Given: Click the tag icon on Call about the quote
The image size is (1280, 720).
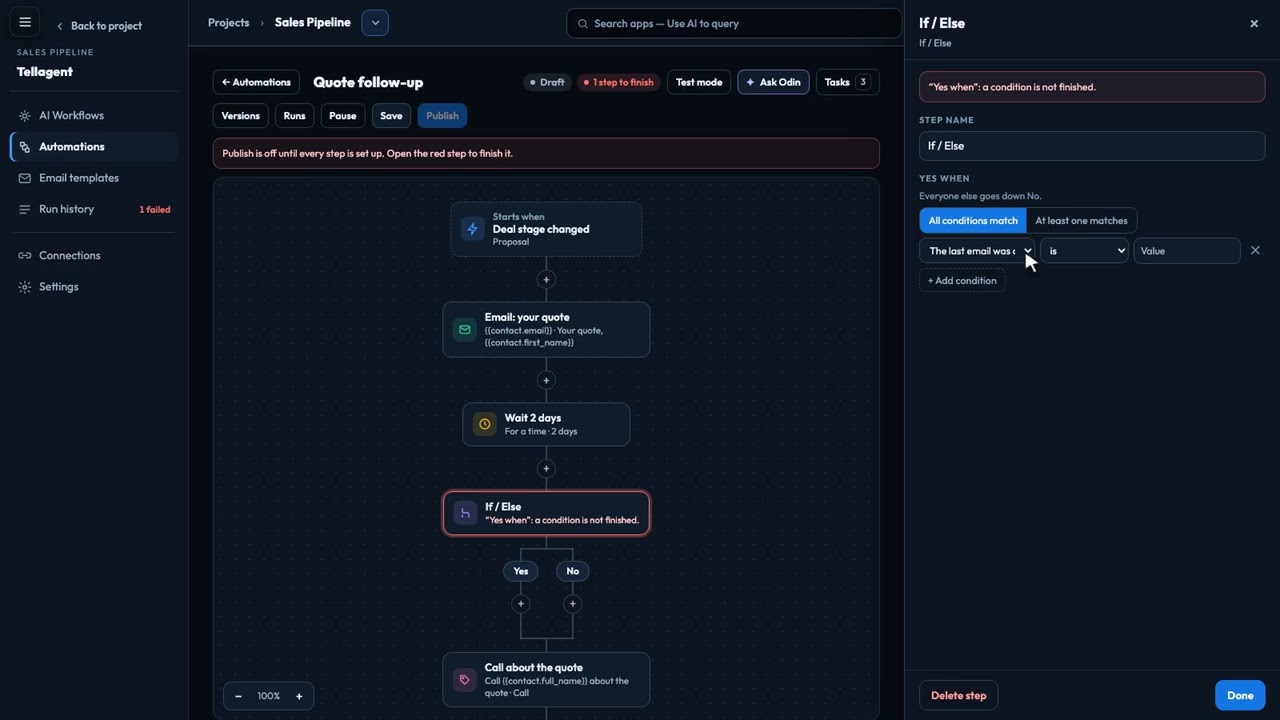Looking at the screenshot, I should pyautogui.click(x=464, y=680).
